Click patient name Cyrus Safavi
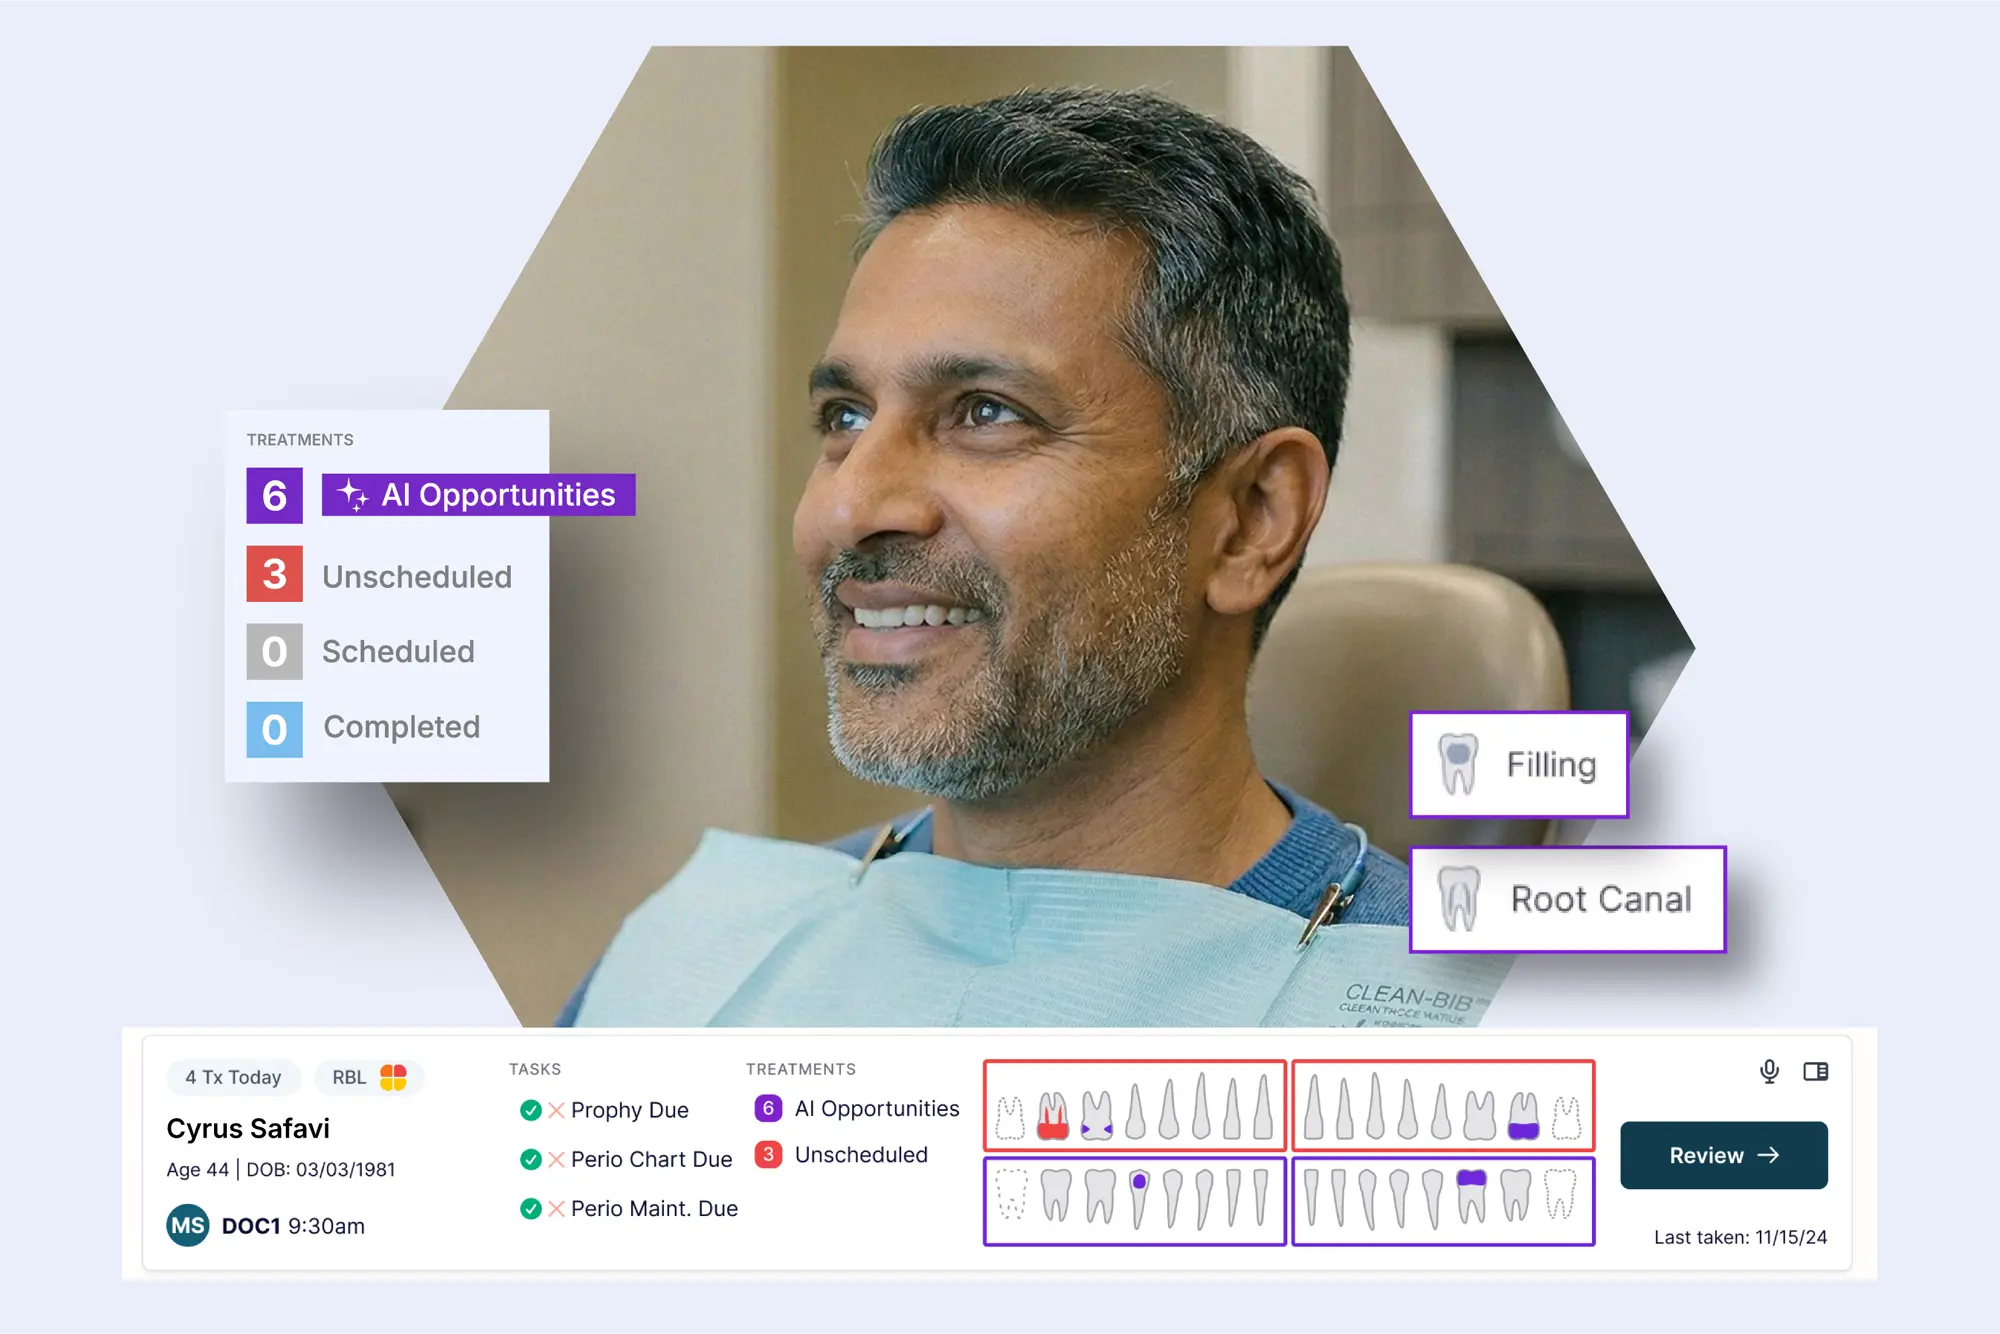 (248, 1128)
